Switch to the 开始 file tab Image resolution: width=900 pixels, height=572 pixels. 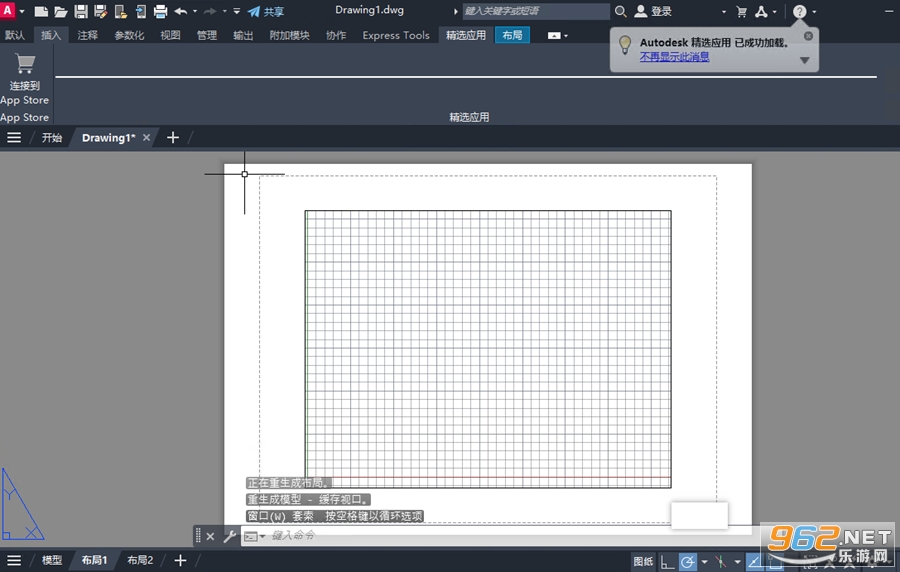tap(52, 138)
